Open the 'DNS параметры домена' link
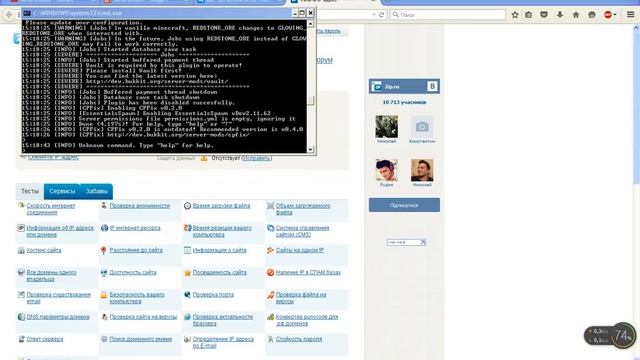The height and width of the screenshot is (360, 640). 58,317
